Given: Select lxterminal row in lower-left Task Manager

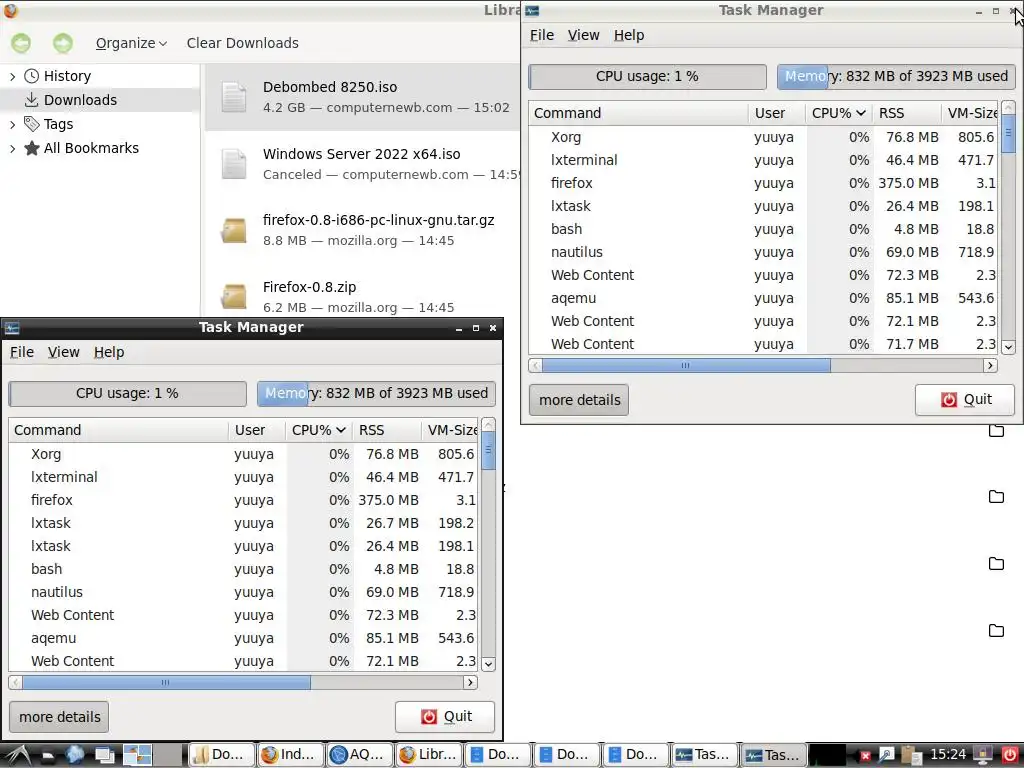Looking at the screenshot, I should (x=243, y=477).
